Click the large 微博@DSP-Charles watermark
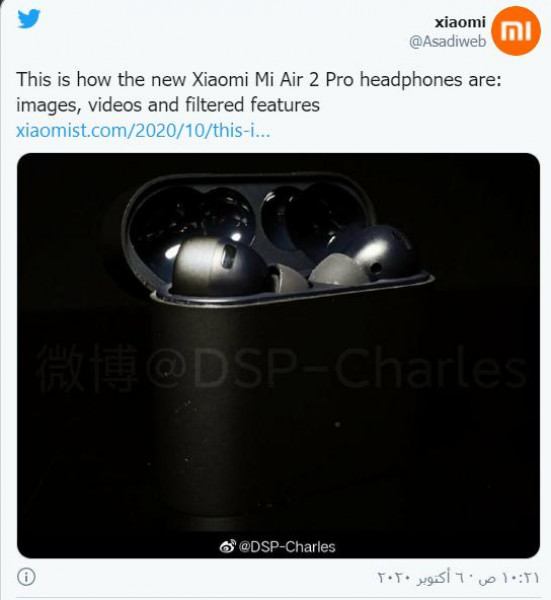This screenshot has width=551, height=600. point(281,368)
